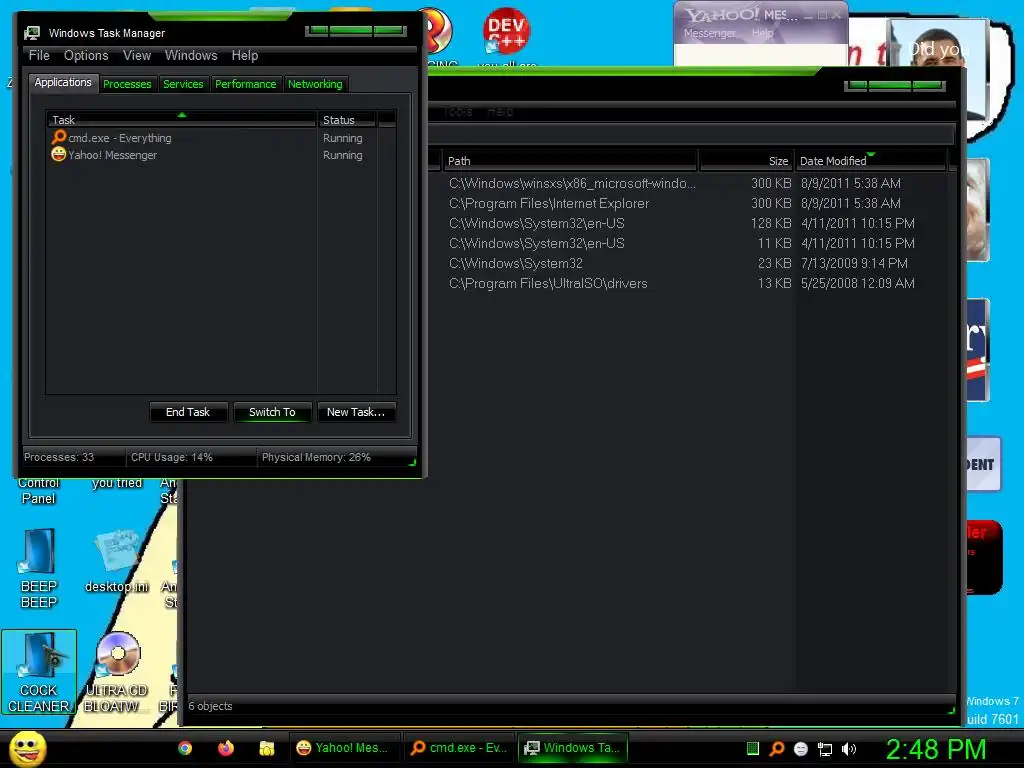The width and height of the screenshot is (1024, 768).
Task: Select the Applications tab
Action: click(x=63, y=82)
